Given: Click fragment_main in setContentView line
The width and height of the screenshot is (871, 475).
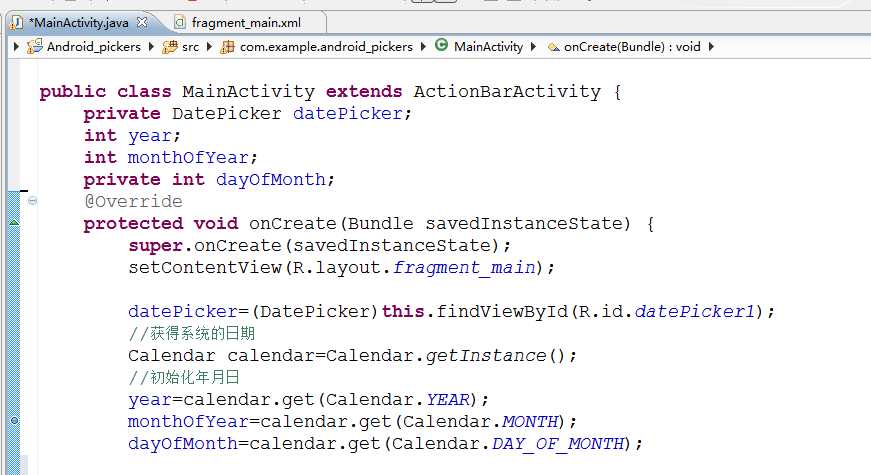Looking at the screenshot, I should tap(464, 268).
